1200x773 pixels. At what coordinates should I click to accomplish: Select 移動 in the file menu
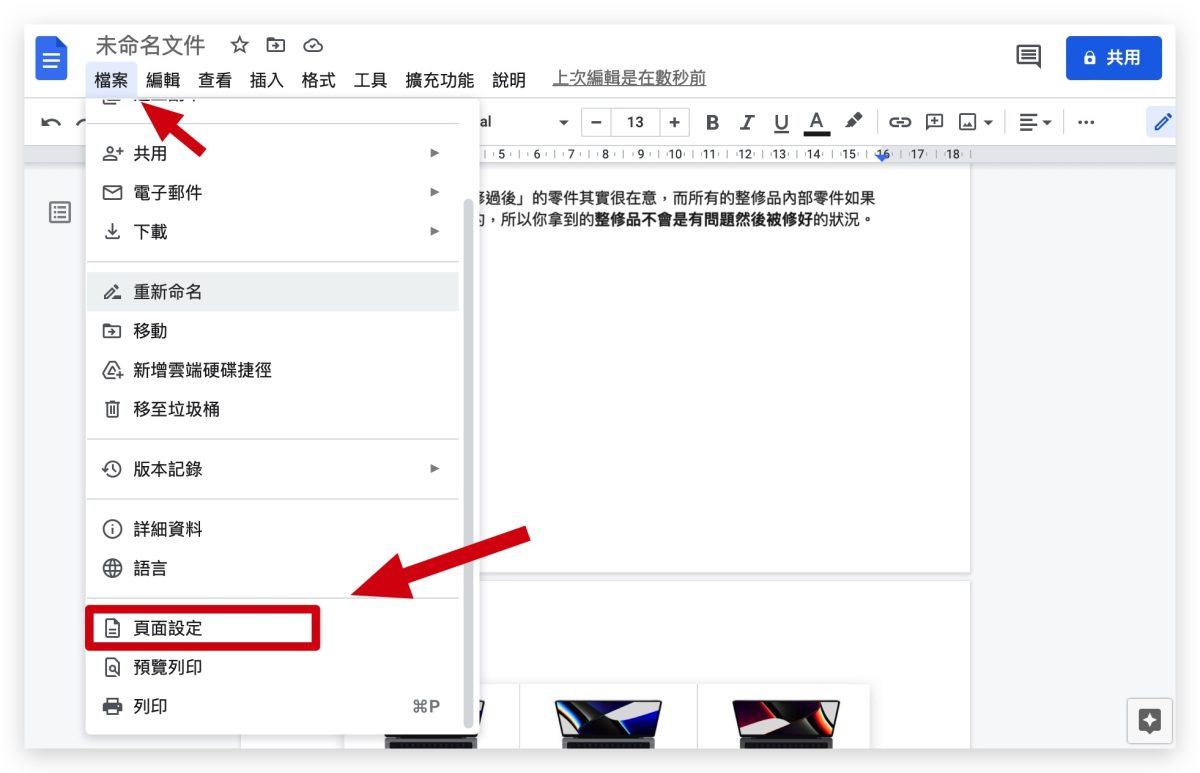(x=273, y=331)
